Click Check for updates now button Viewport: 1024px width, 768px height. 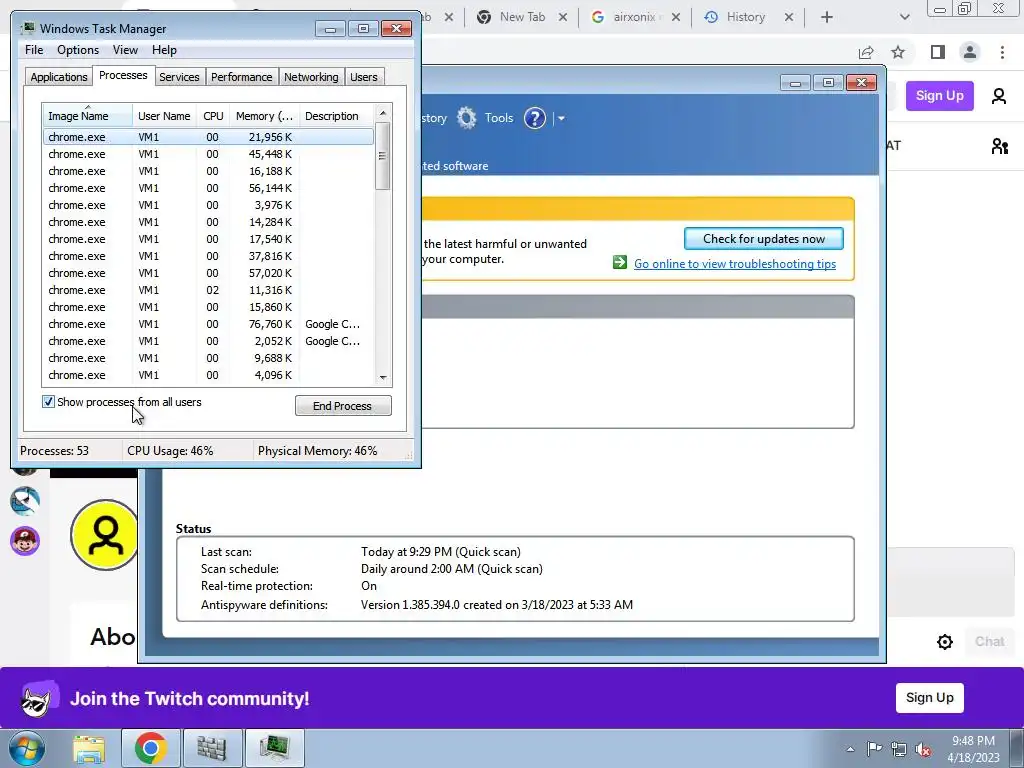pos(763,239)
